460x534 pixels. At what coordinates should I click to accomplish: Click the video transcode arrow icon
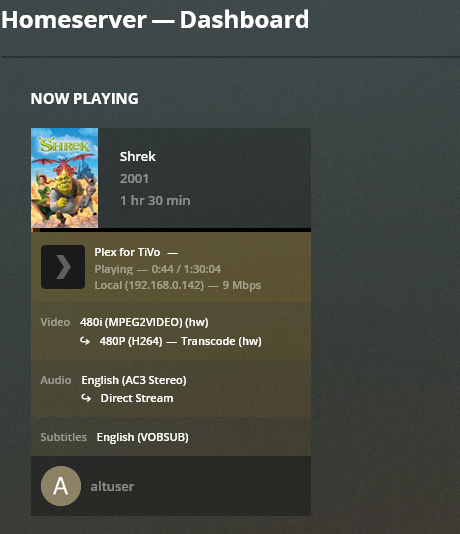pos(85,341)
